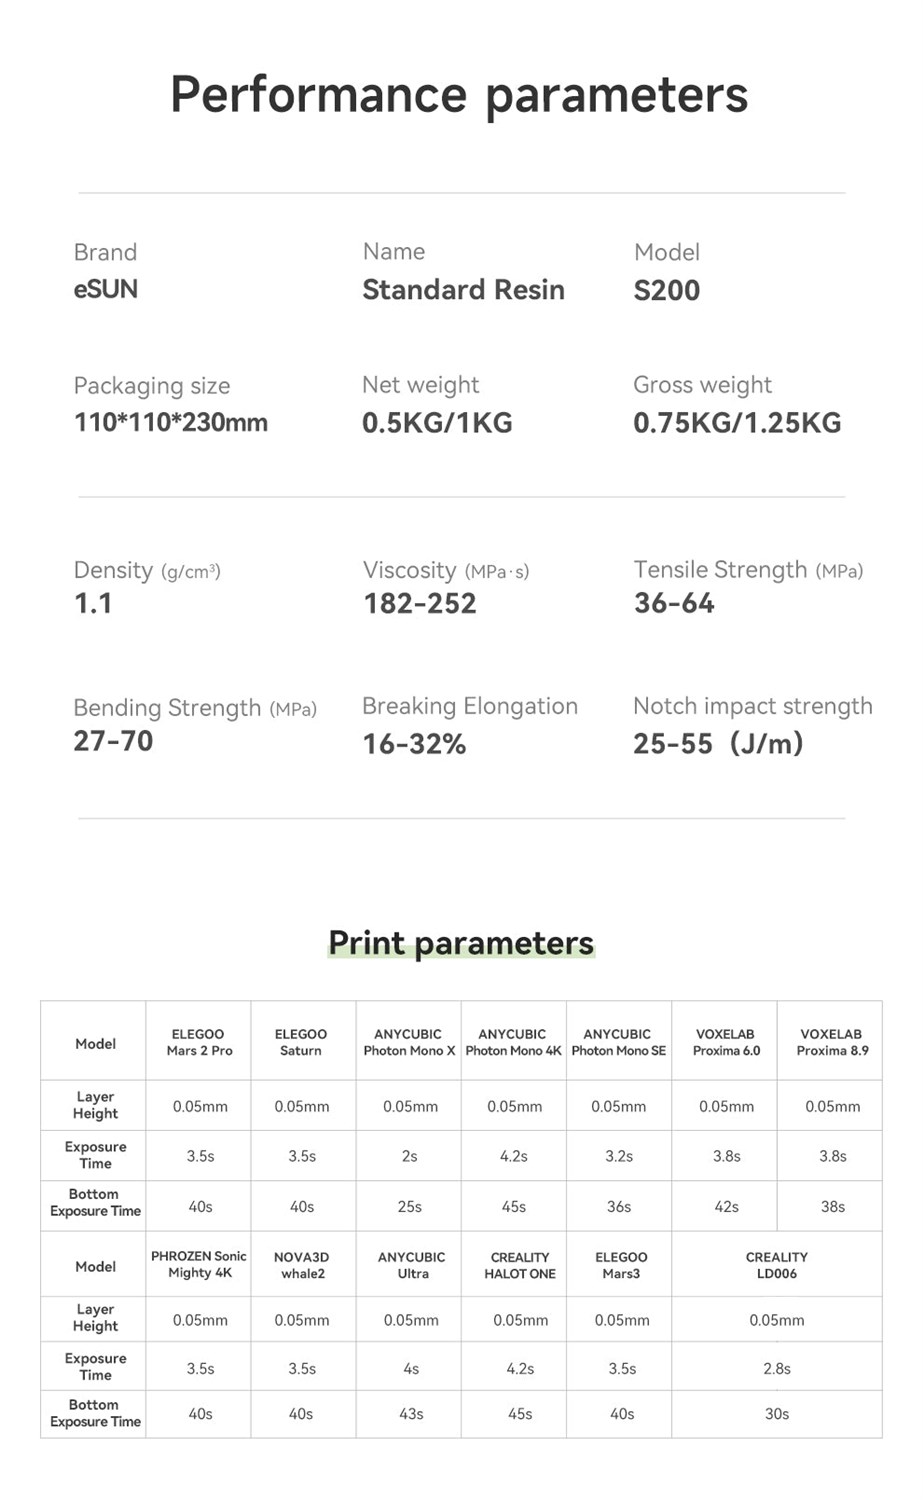This screenshot has width=923, height=1500.
Task: Select the Notch impact strength label
Action: 752,706
